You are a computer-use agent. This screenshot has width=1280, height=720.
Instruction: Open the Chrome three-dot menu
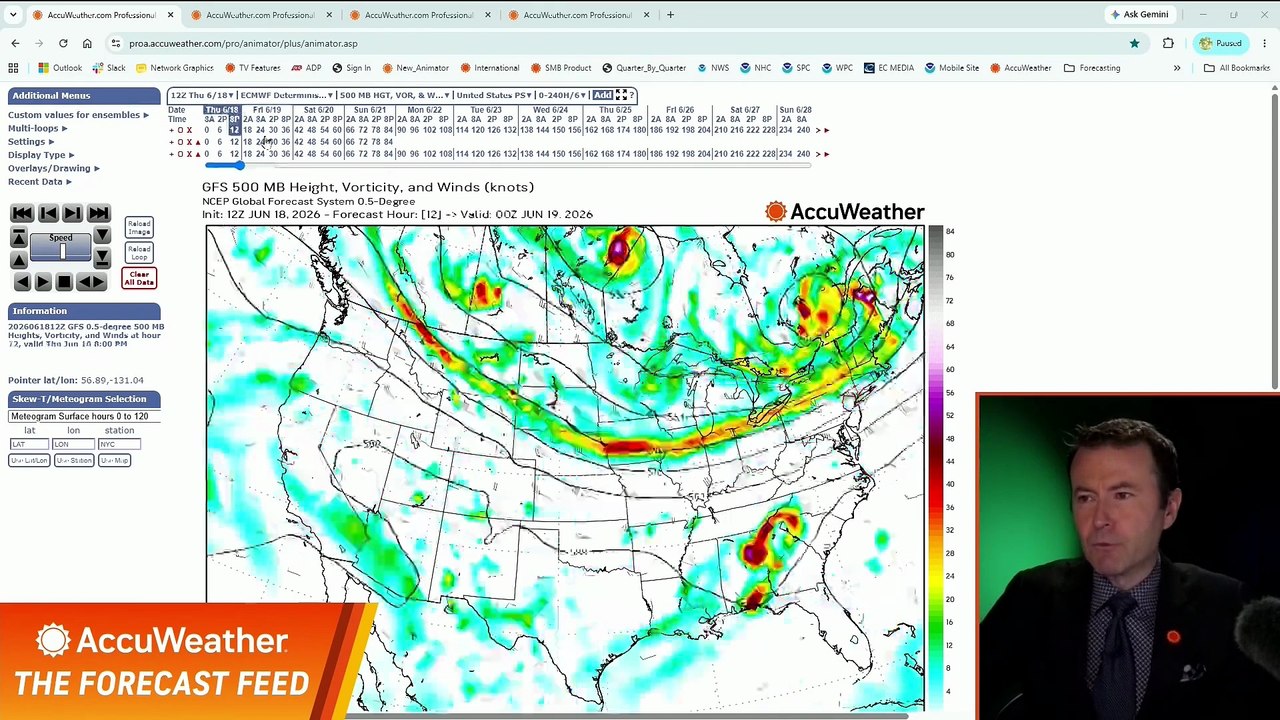pyautogui.click(x=1264, y=43)
